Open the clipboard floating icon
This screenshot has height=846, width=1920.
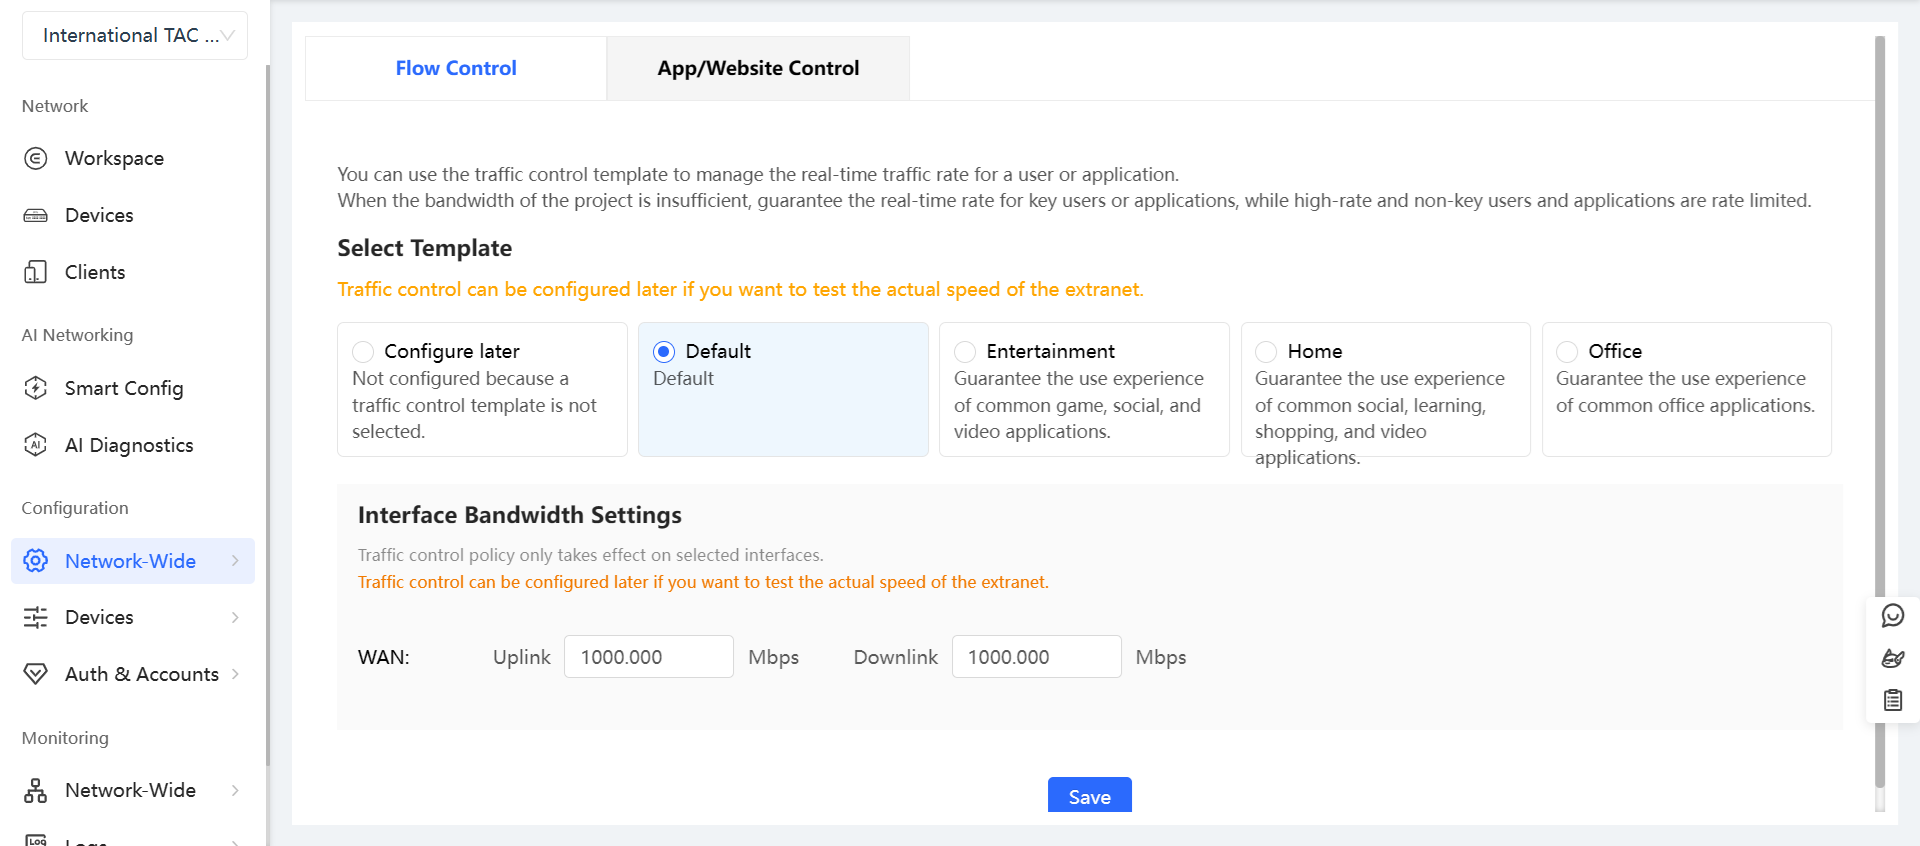1893,700
